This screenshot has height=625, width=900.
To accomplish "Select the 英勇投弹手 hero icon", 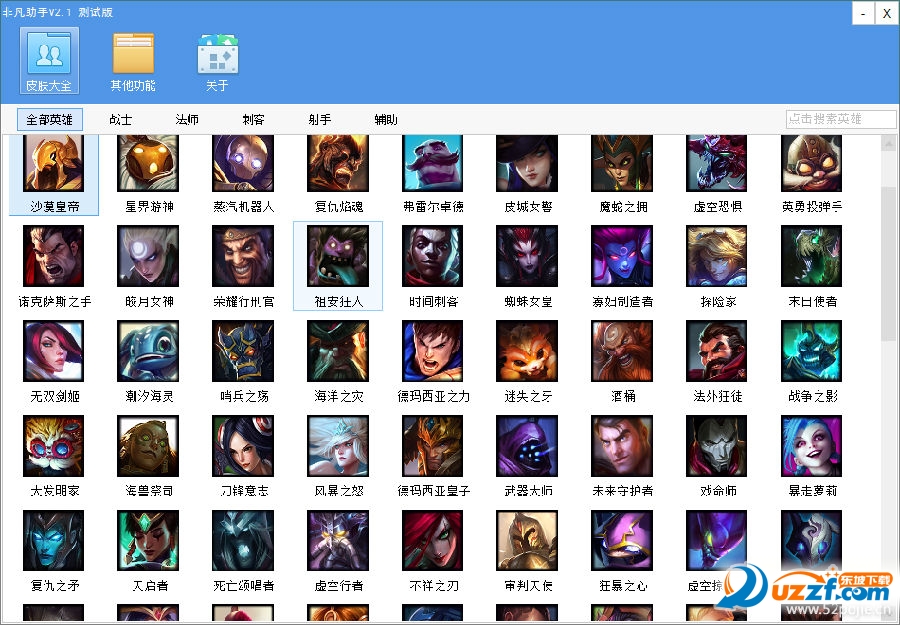I will pyautogui.click(x=812, y=163).
